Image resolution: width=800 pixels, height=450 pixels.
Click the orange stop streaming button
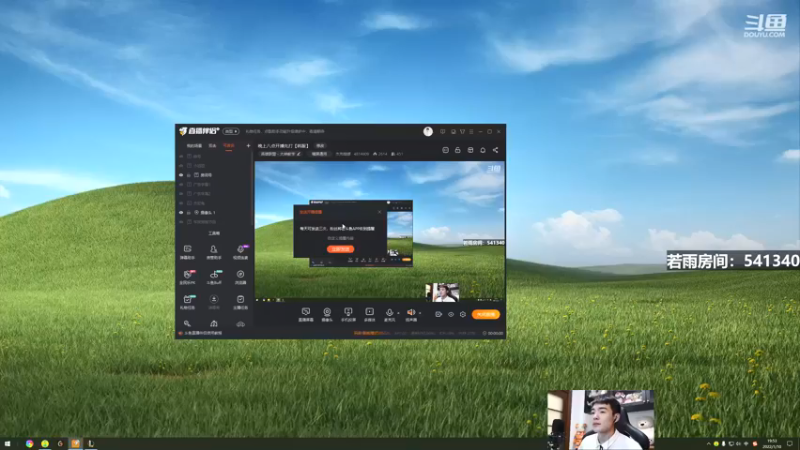tap(486, 314)
